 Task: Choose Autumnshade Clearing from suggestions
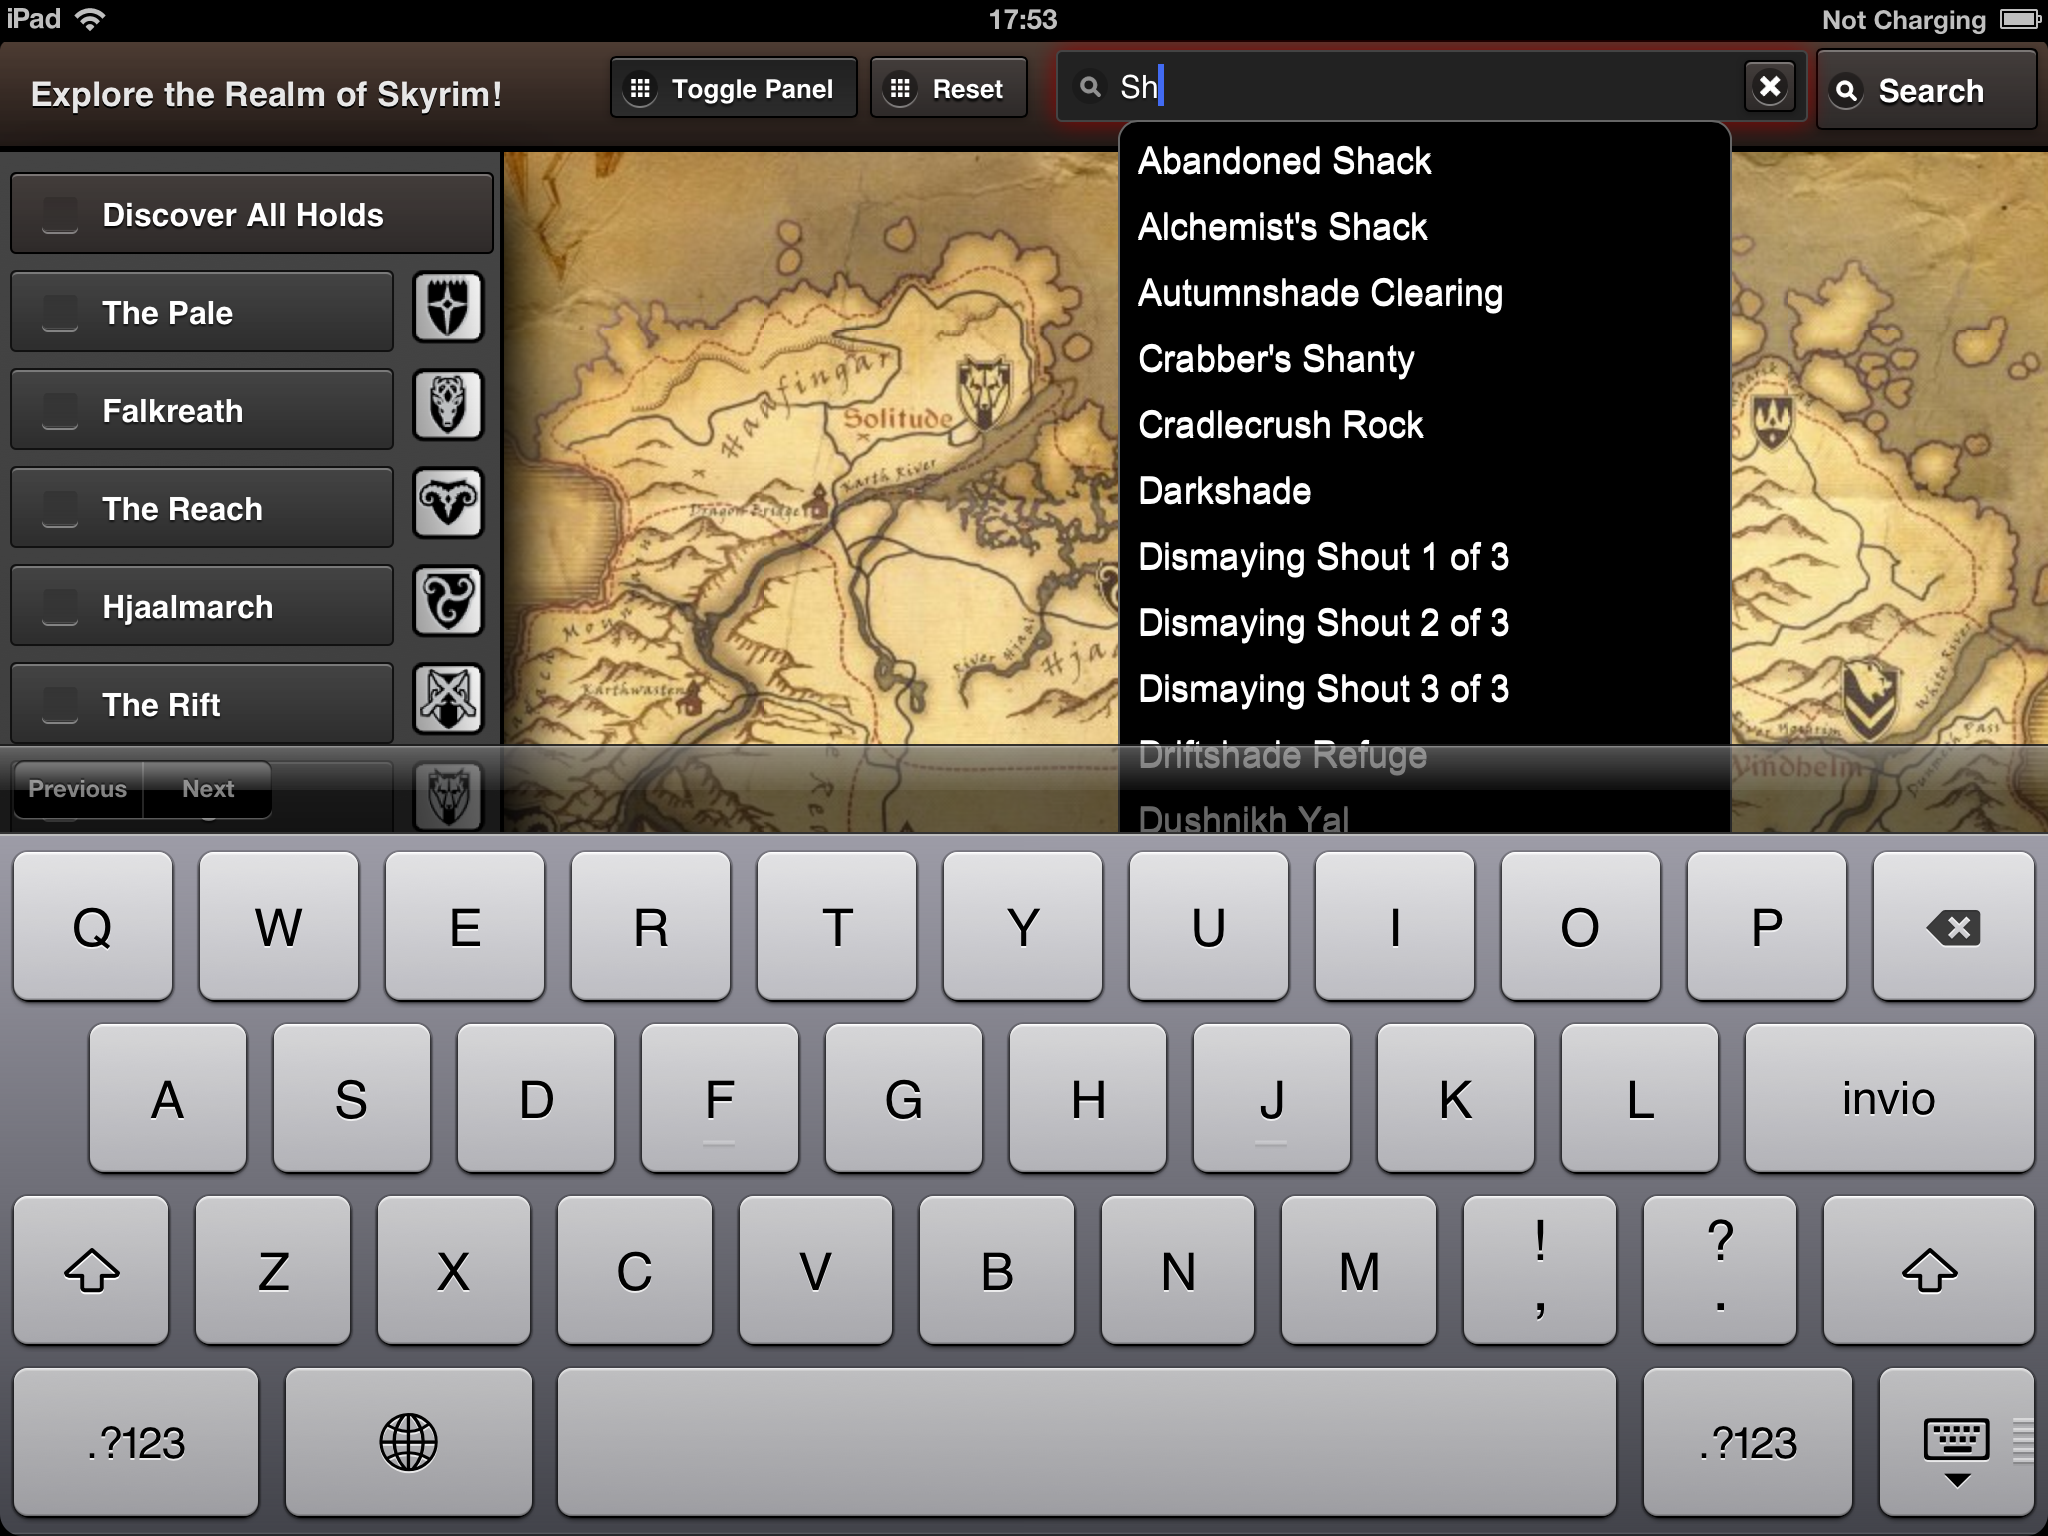tap(1424, 293)
